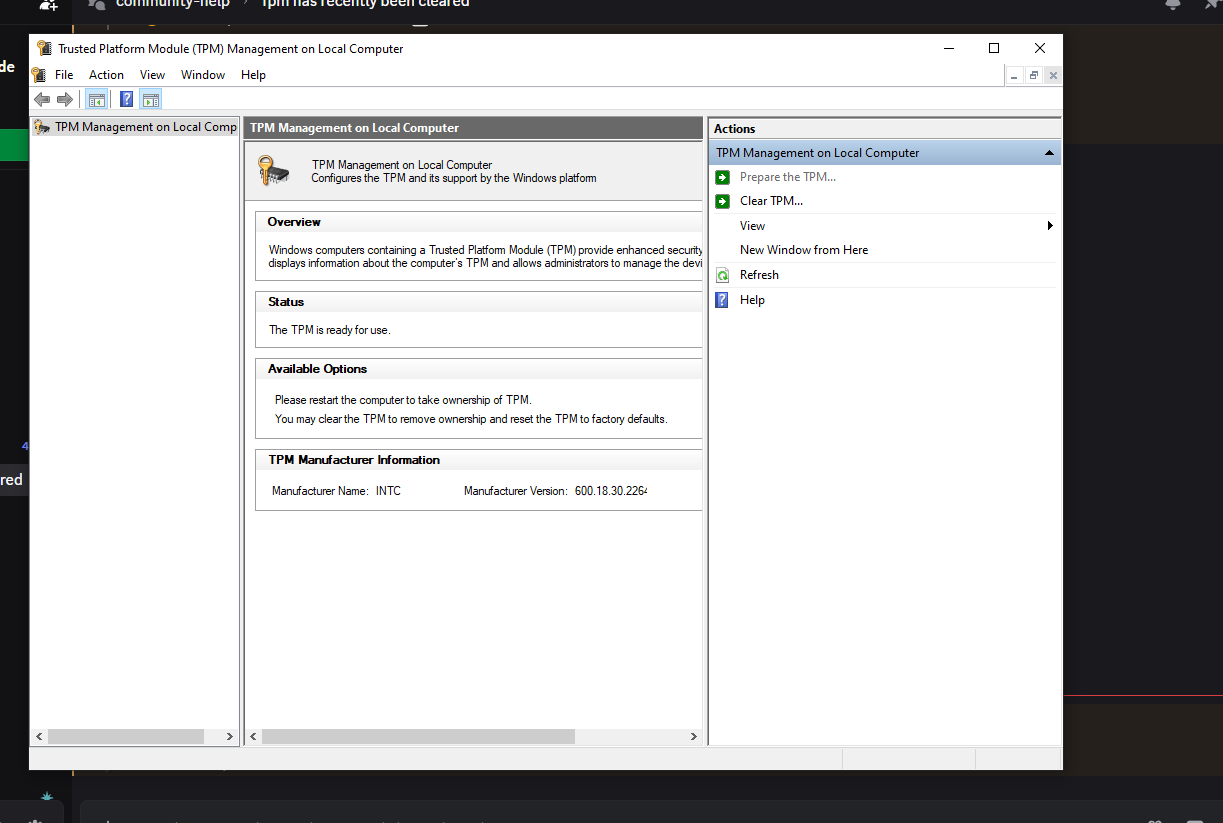This screenshot has height=823, width=1223.
Task: Click the green arrow icon beside Clear TPM
Action: coord(723,201)
